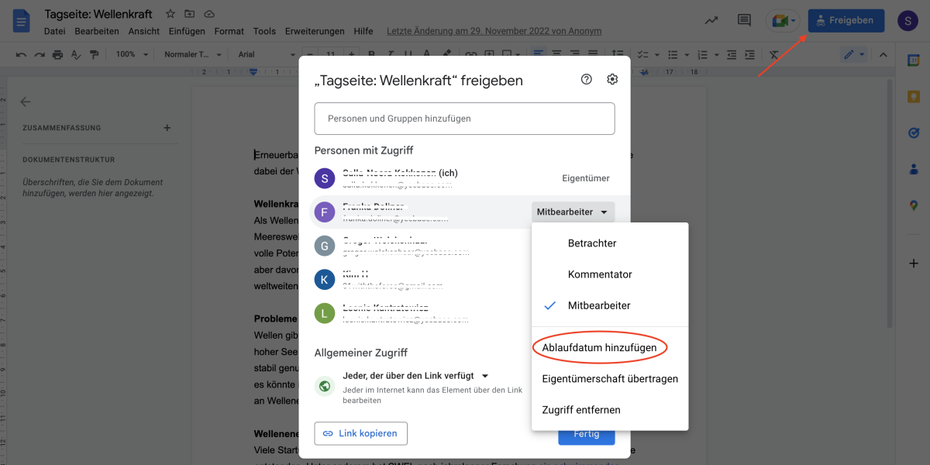This screenshot has width=930, height=465.
Task: Click the 'Personen und Gruppen hinzufügen' field
Action: pos(464,119)
